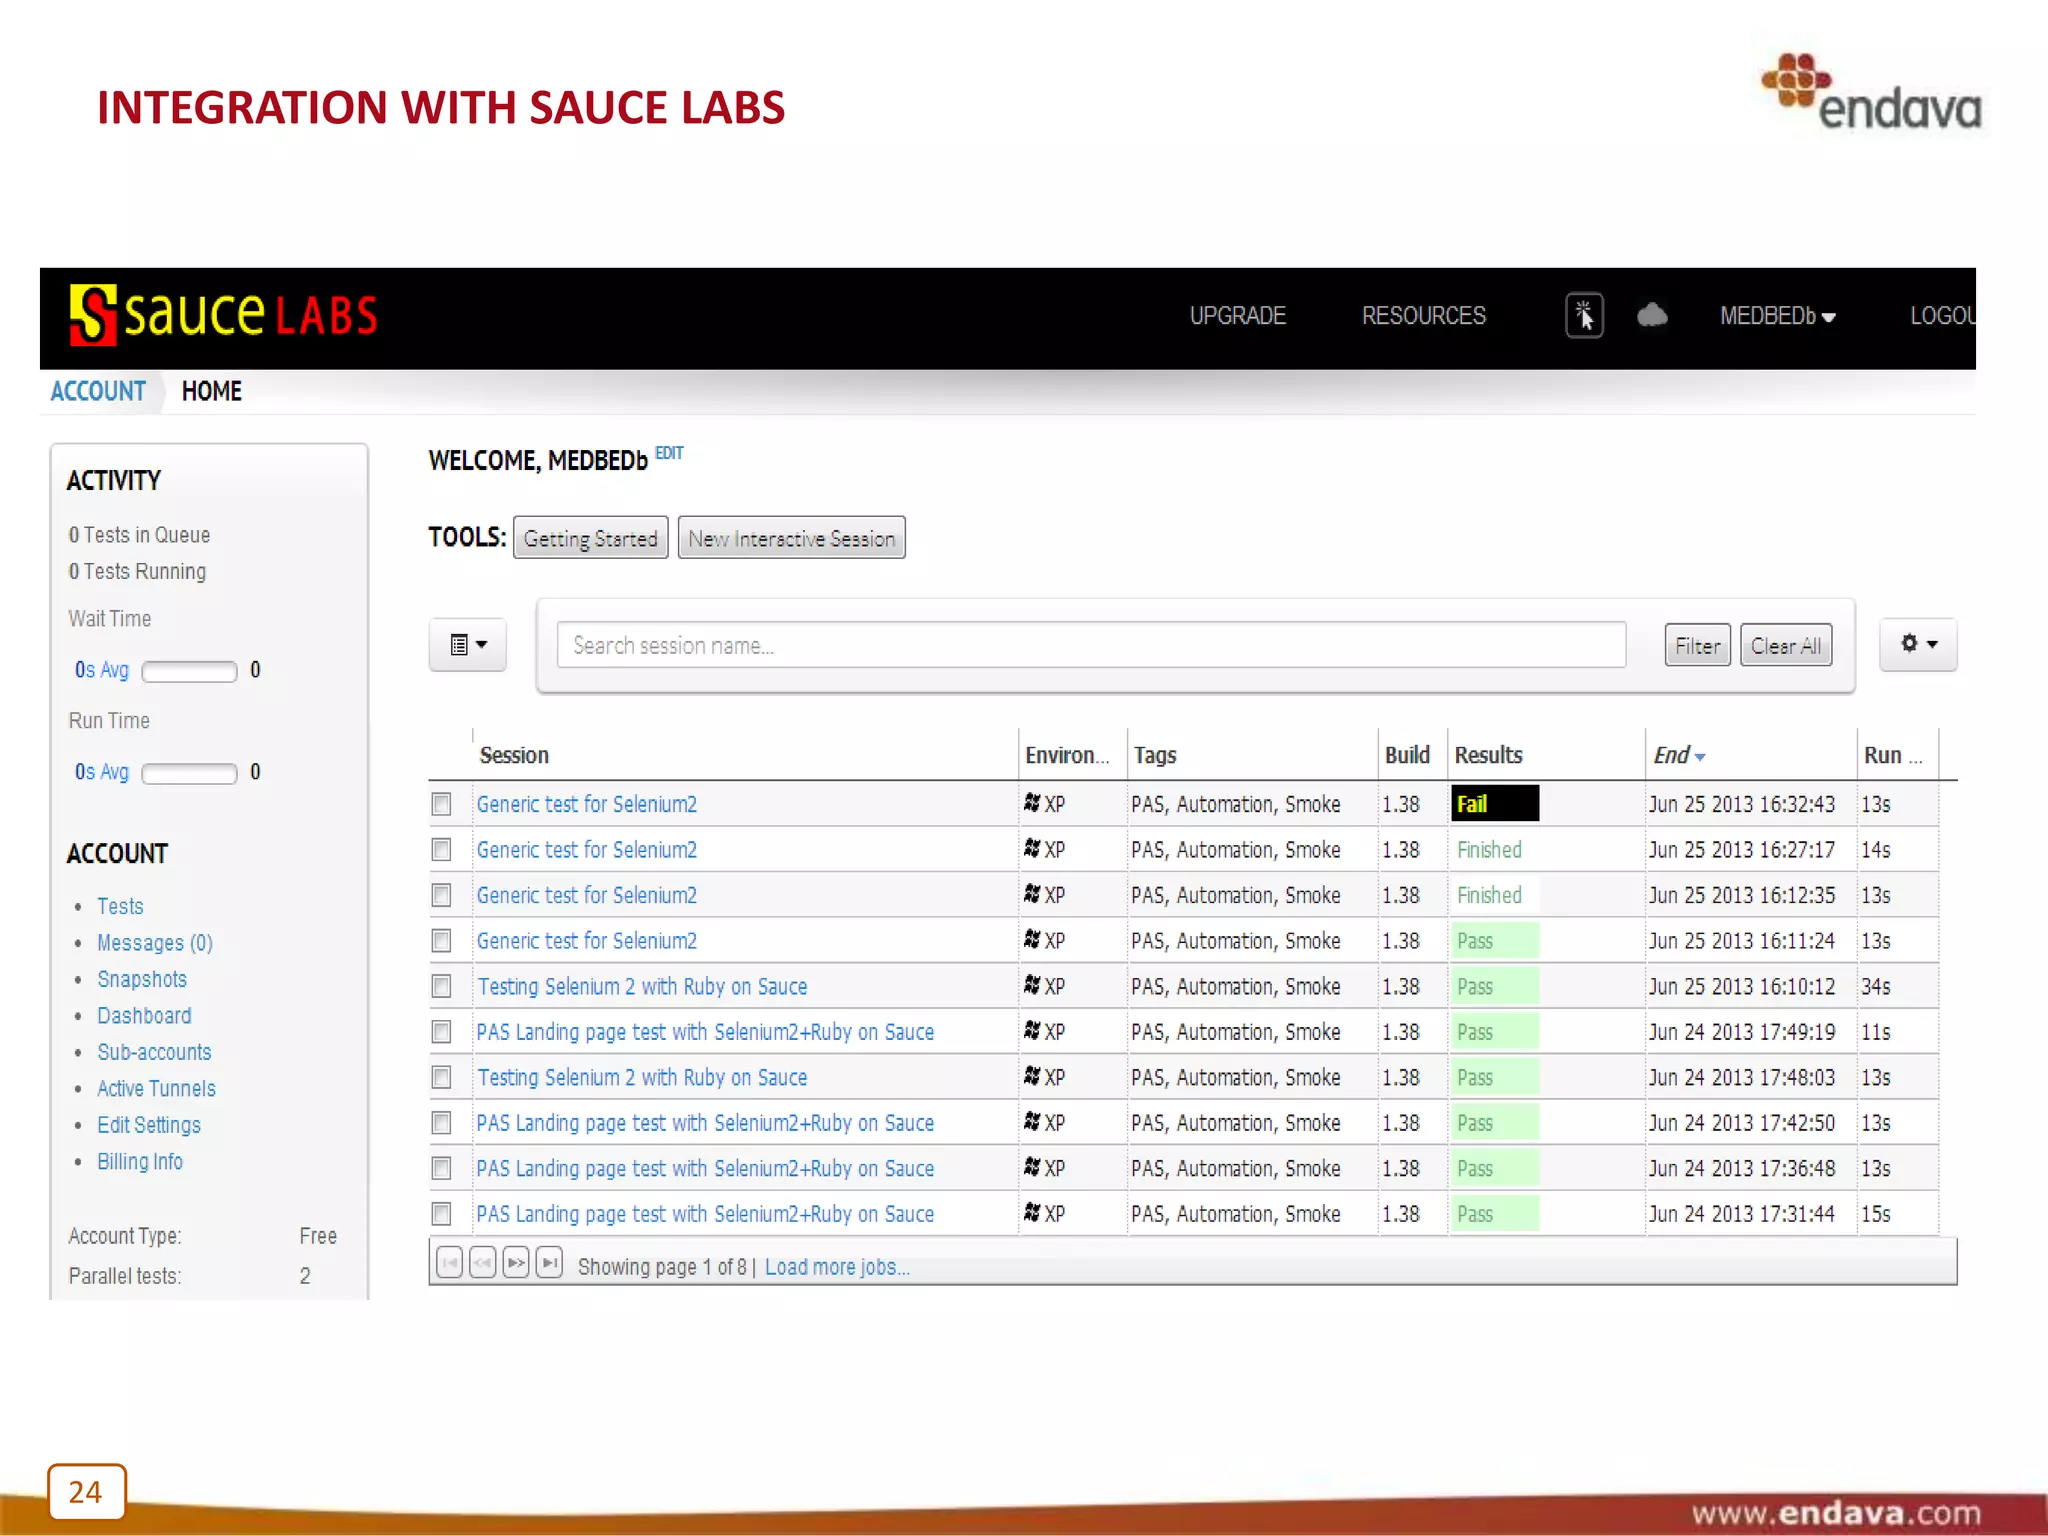Open Generic test for Selenium2 failed job
The width and height of the screenshot is (2048, 1536).
point(587,805)
